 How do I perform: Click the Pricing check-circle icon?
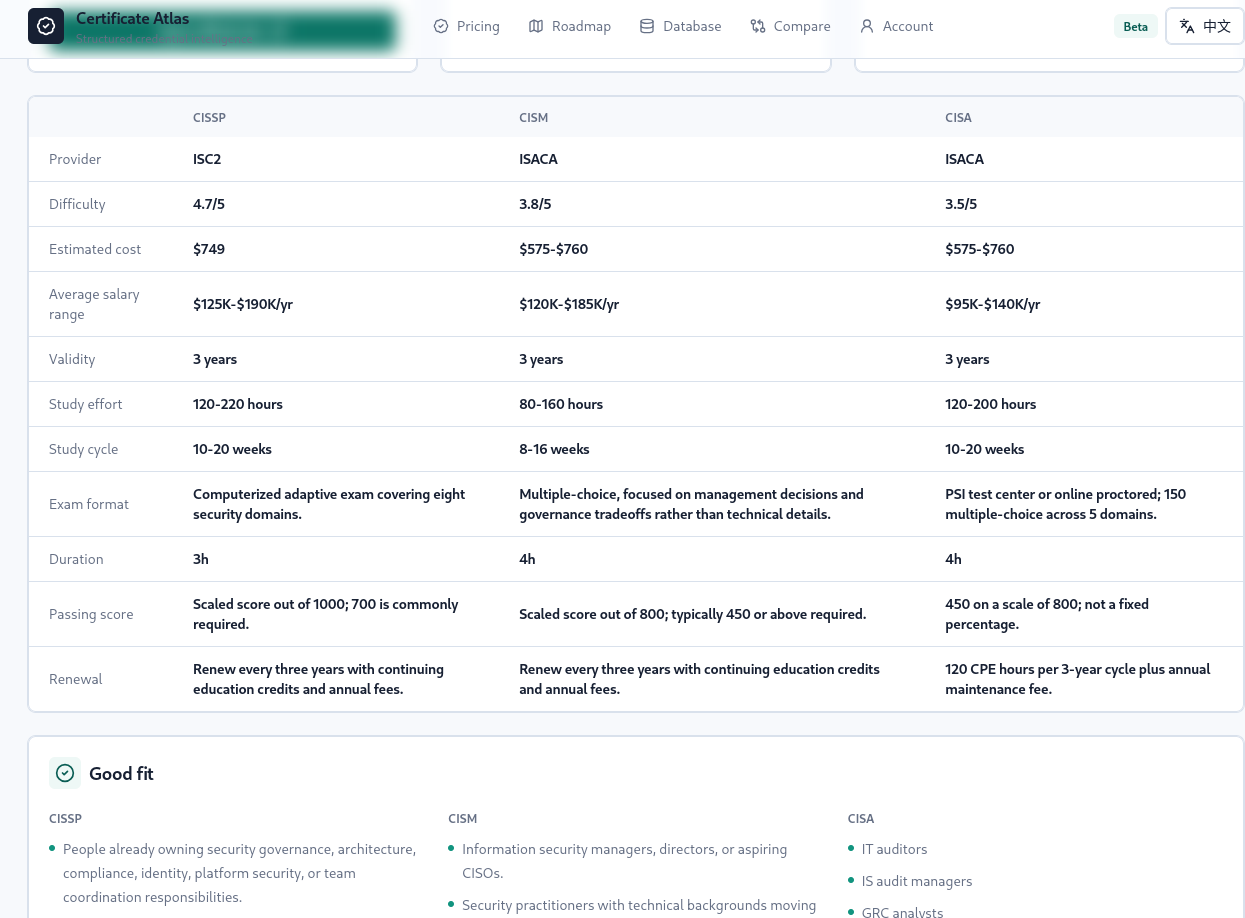(x=441, y=26)
